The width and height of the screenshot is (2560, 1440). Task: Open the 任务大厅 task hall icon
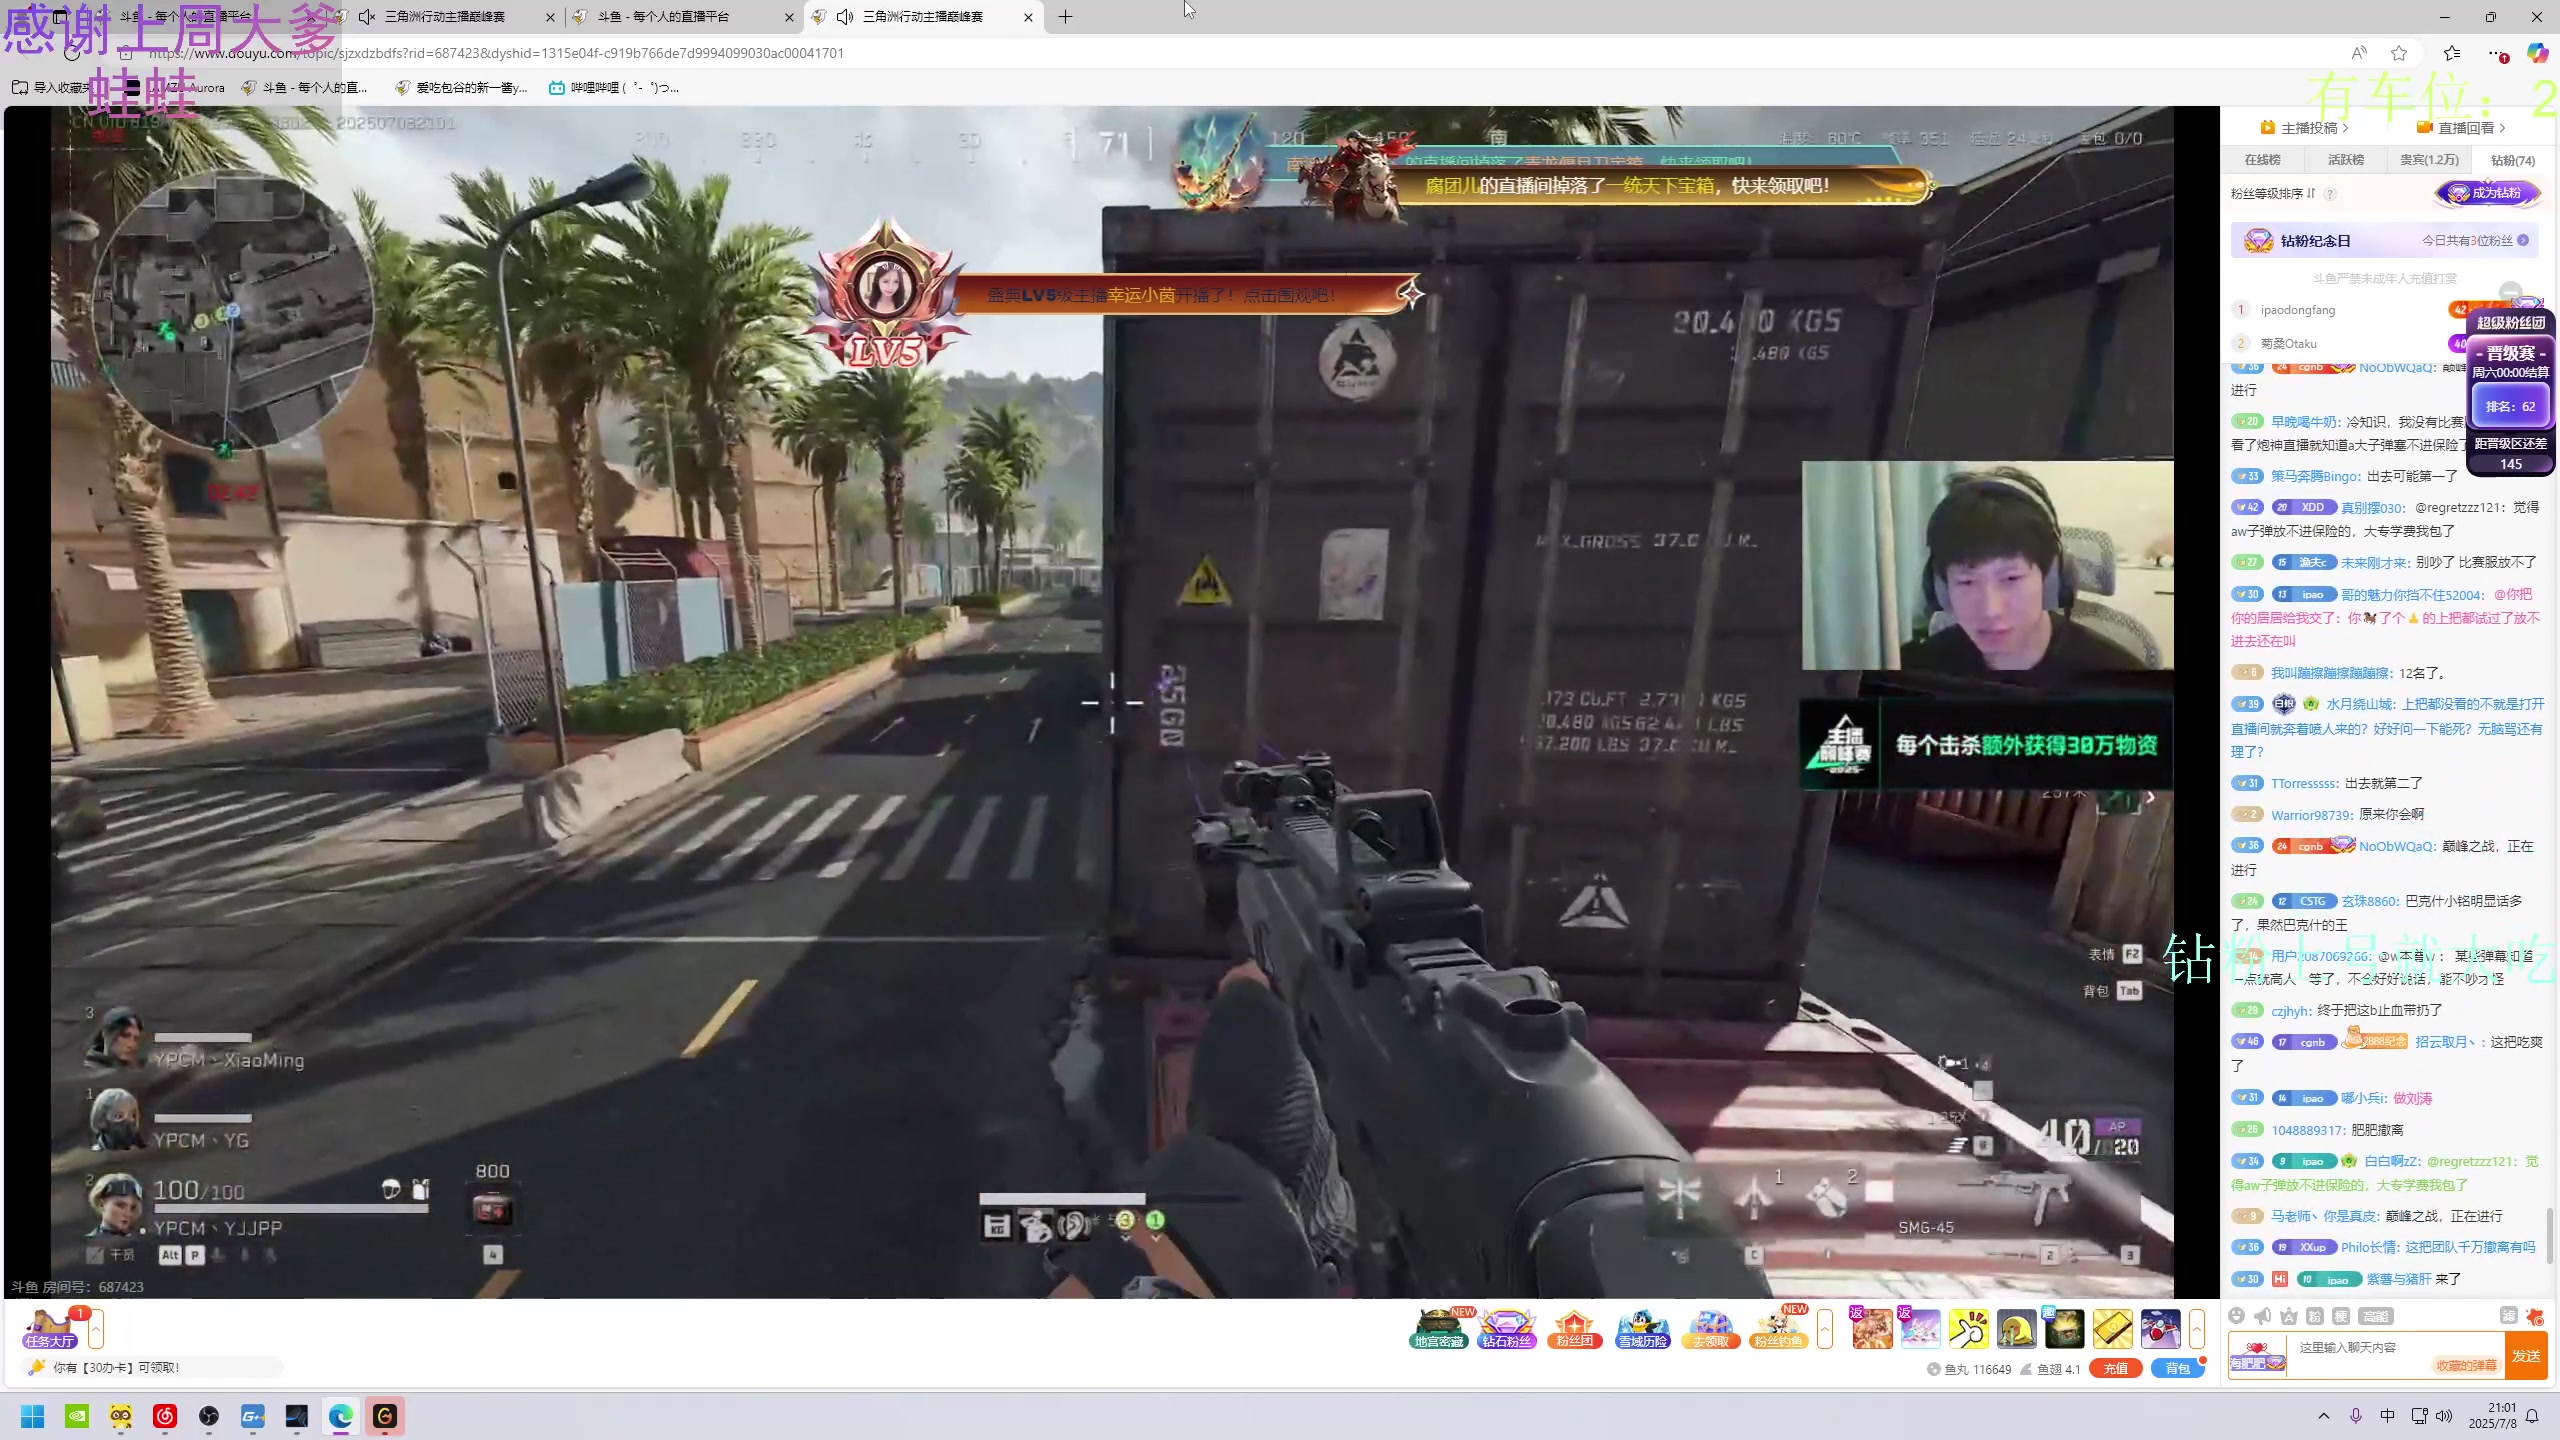point(50,1329)
